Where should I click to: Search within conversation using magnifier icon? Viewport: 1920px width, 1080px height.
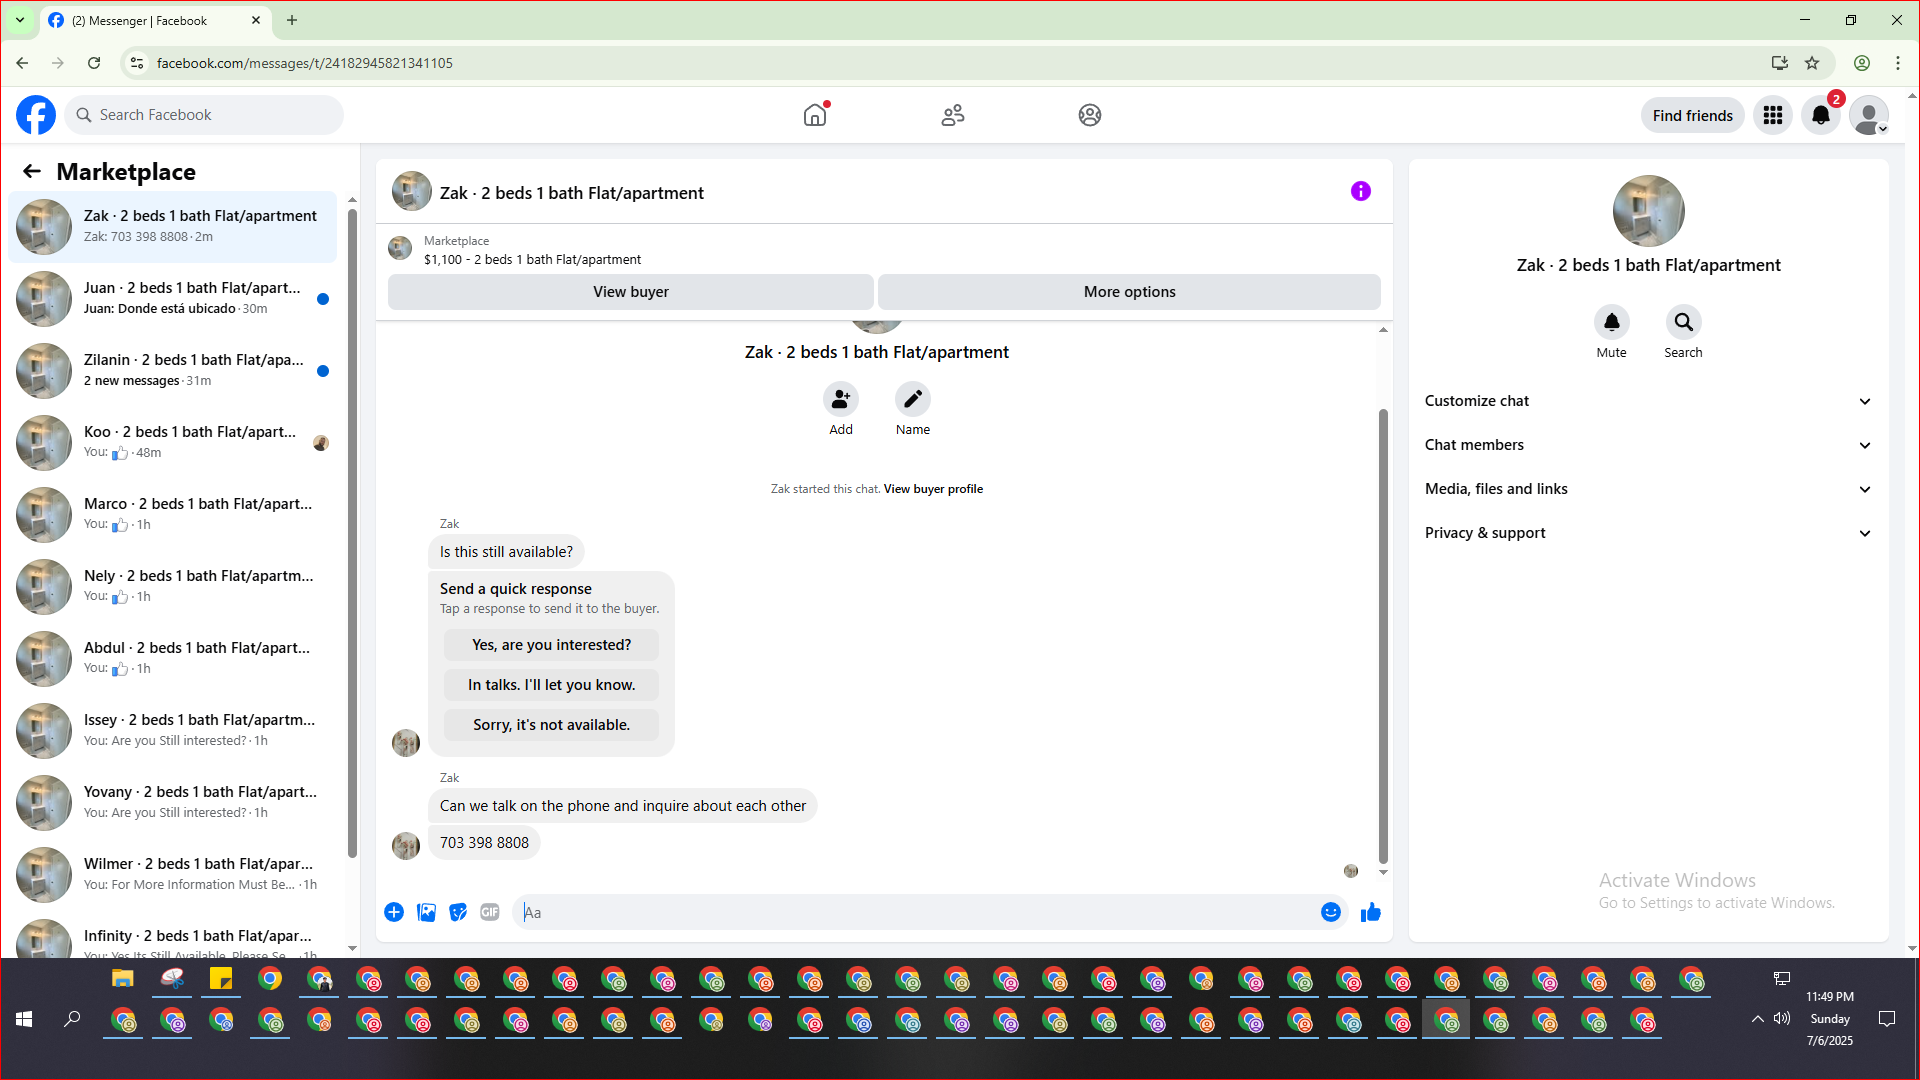click(x=1683, y=322)
